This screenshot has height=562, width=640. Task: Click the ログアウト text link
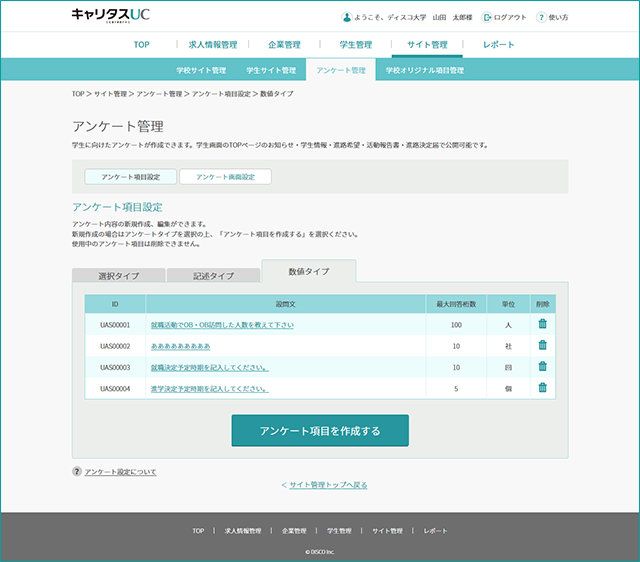(x=510, y=17)
